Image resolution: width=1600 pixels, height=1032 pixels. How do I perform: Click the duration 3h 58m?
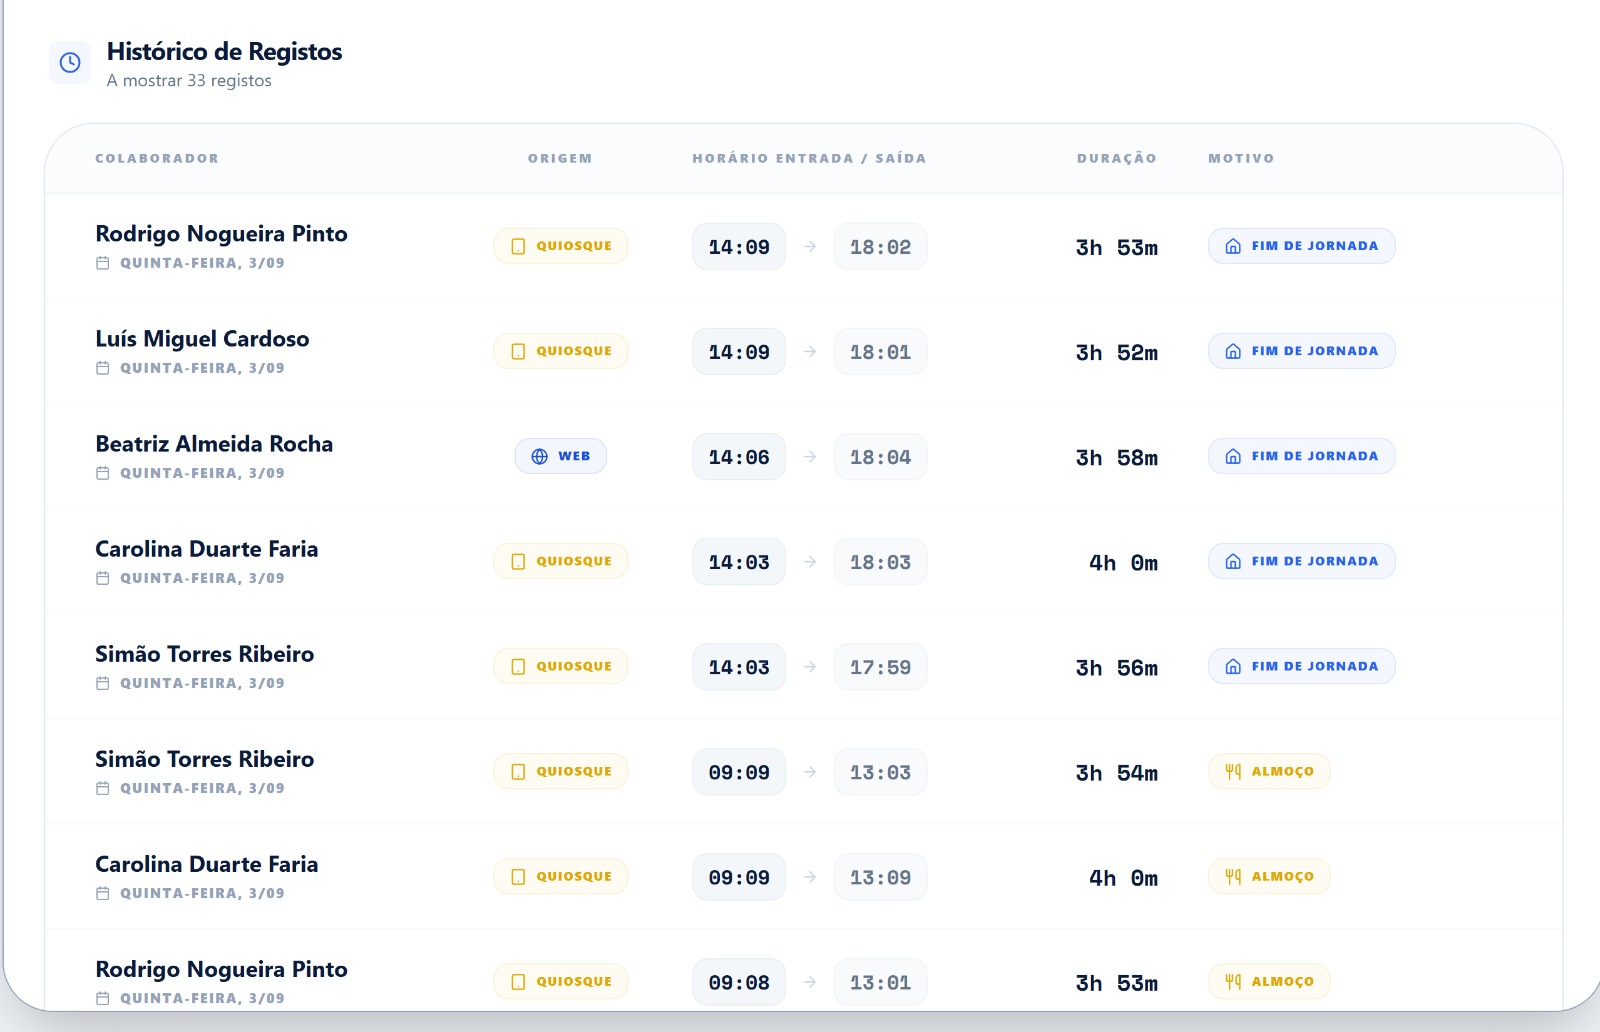pos(1116,457)
